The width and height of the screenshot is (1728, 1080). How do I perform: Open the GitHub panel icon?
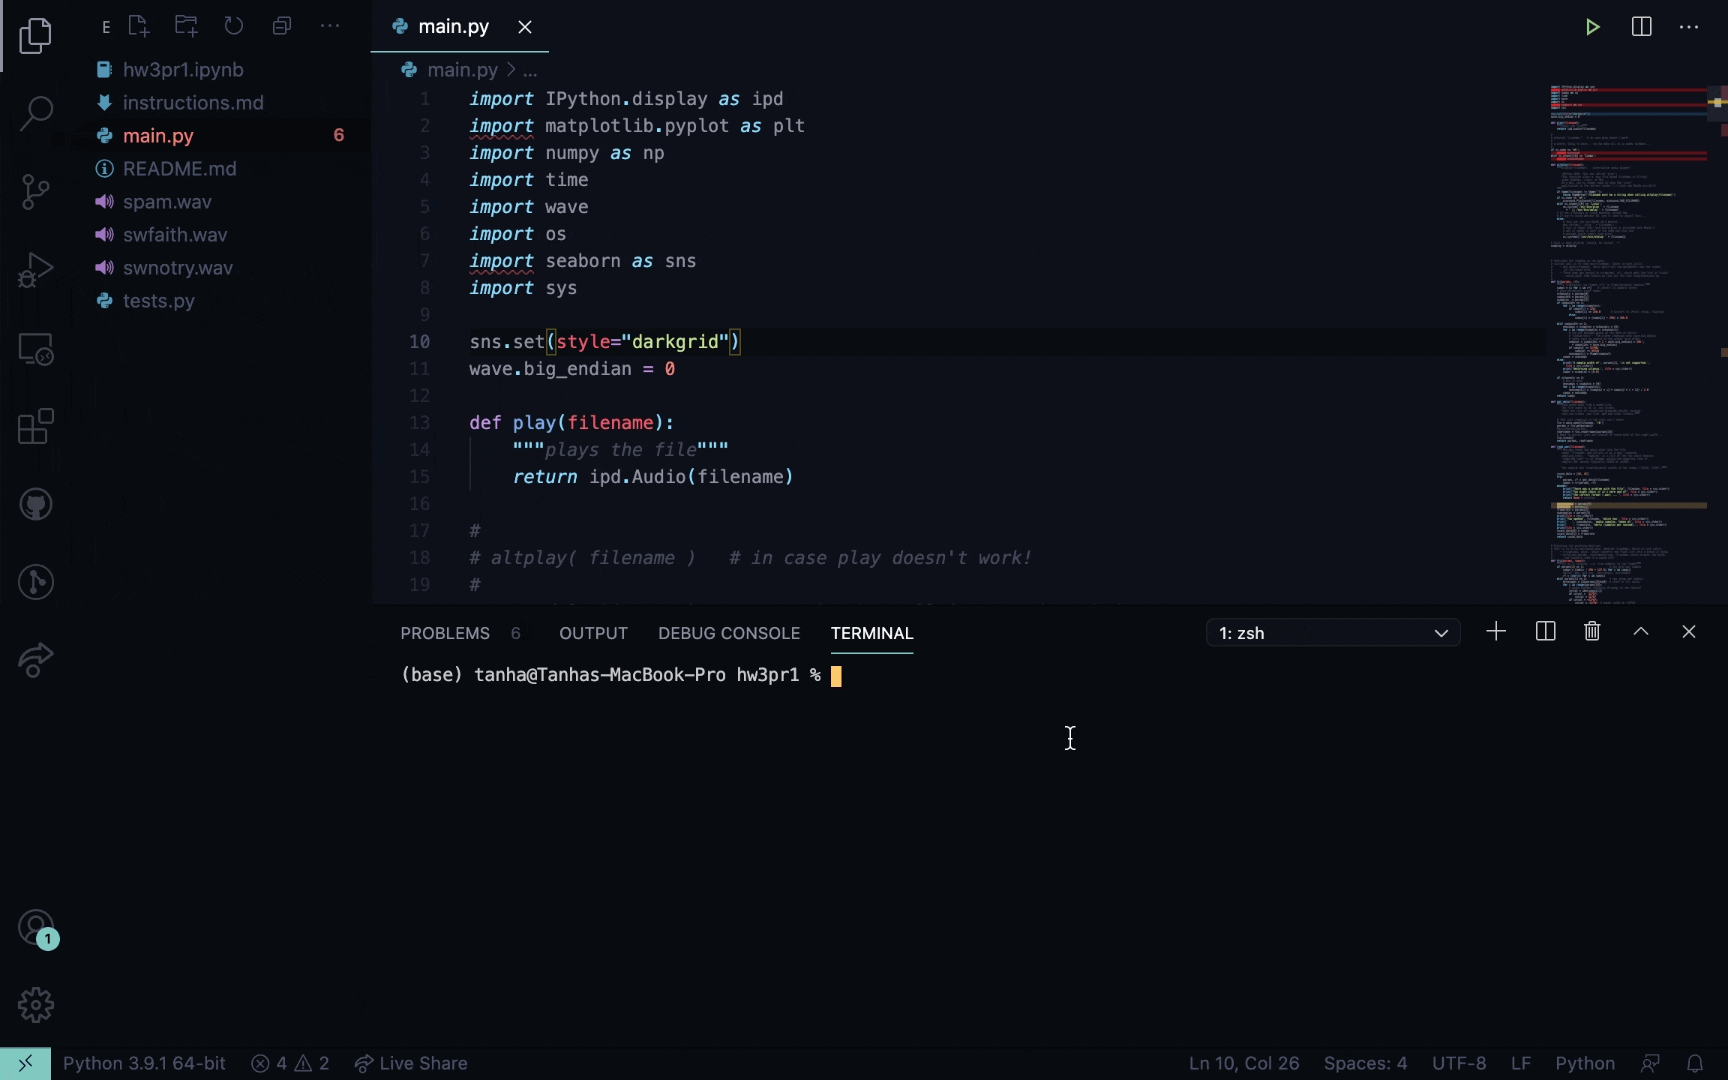36,505
